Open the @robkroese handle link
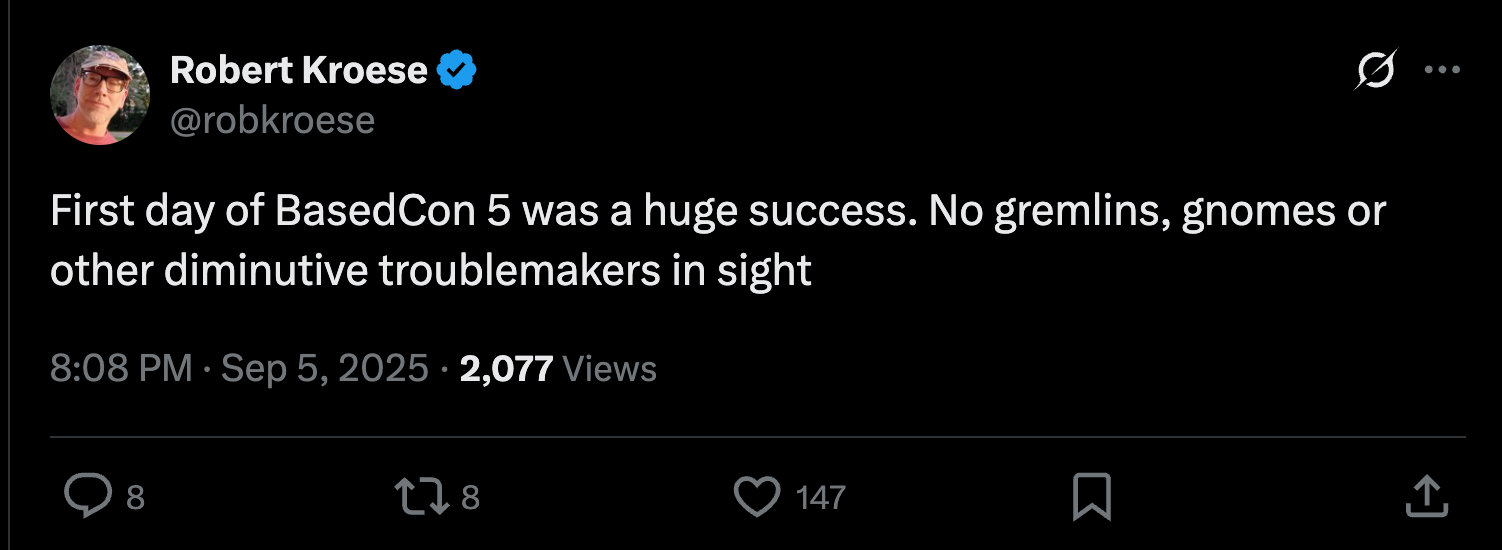1502x550 pixels. tap(272, 121)
